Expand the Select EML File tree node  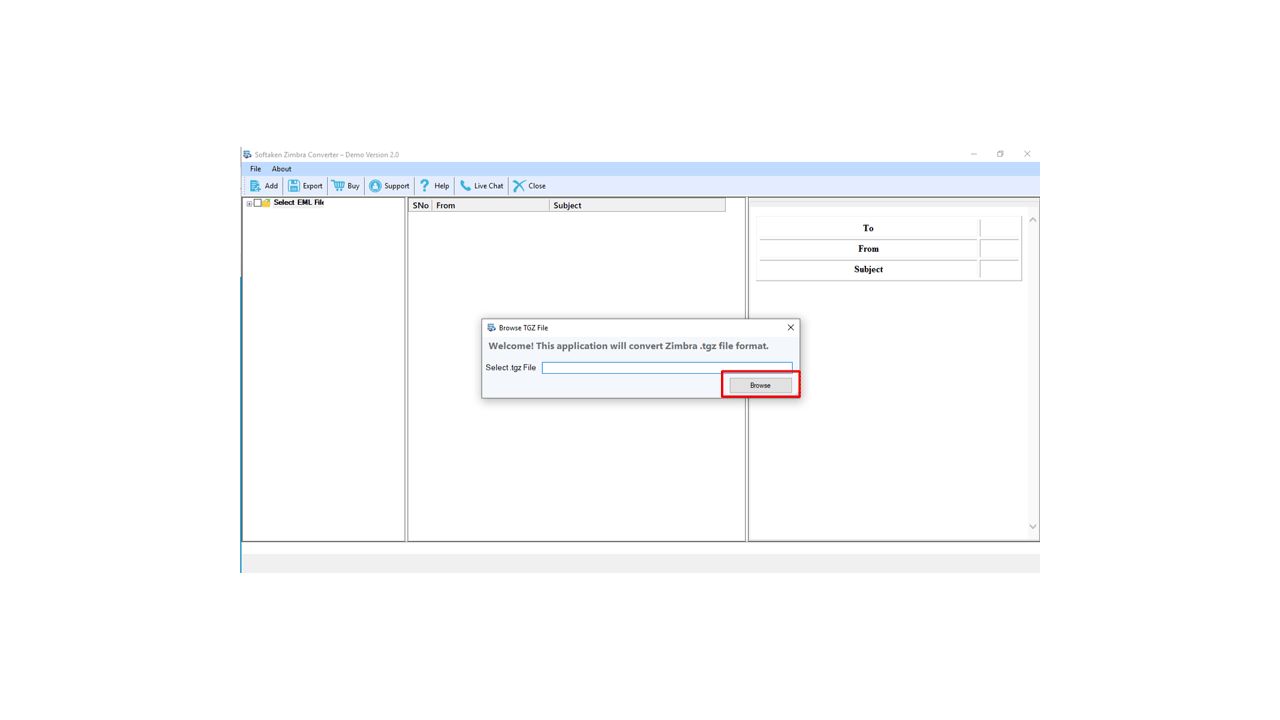click(x=249, y=203)
